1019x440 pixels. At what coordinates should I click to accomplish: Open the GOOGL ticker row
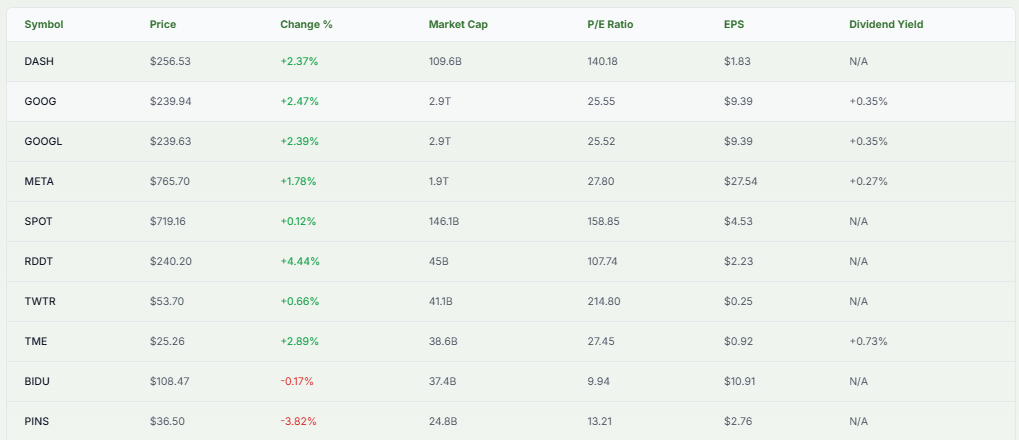(x=43, y=141)
